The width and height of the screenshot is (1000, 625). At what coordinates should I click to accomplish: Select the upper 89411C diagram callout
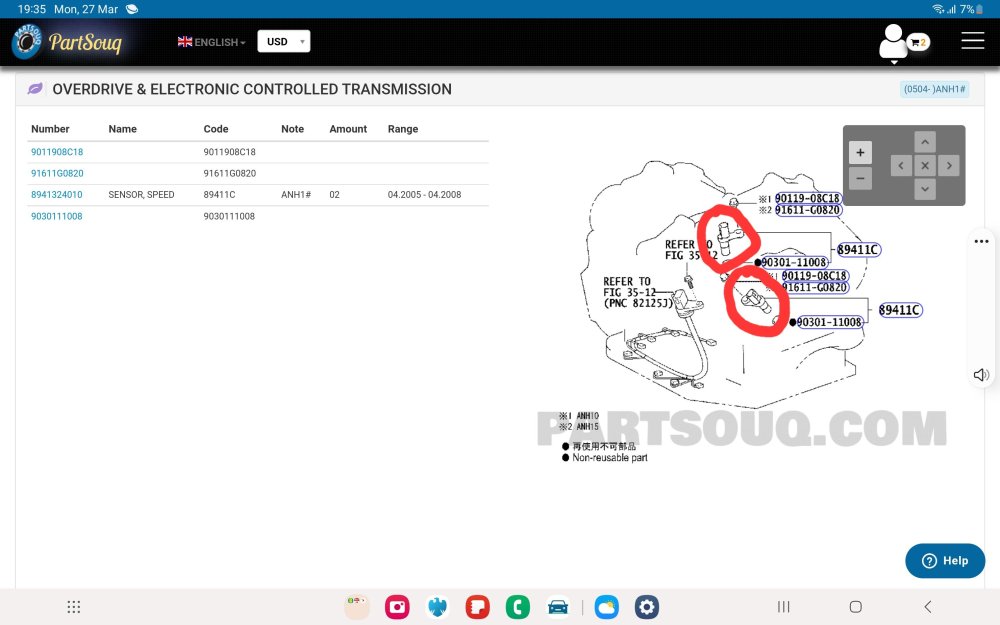[858, 250]
